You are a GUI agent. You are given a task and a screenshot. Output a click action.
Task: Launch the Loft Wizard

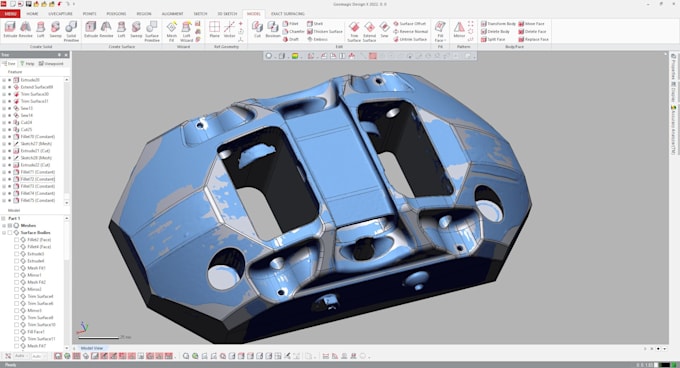pyautogui.click(x=186, y=31)
